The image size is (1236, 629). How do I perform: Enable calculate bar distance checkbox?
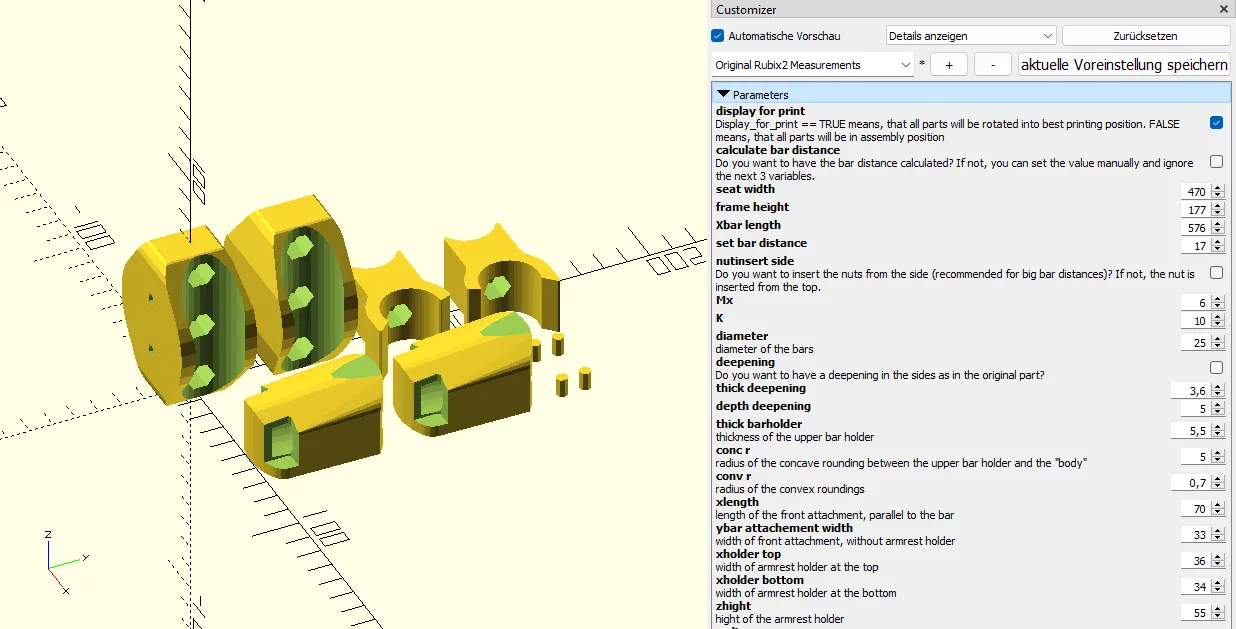click(x=1216, y=161)
